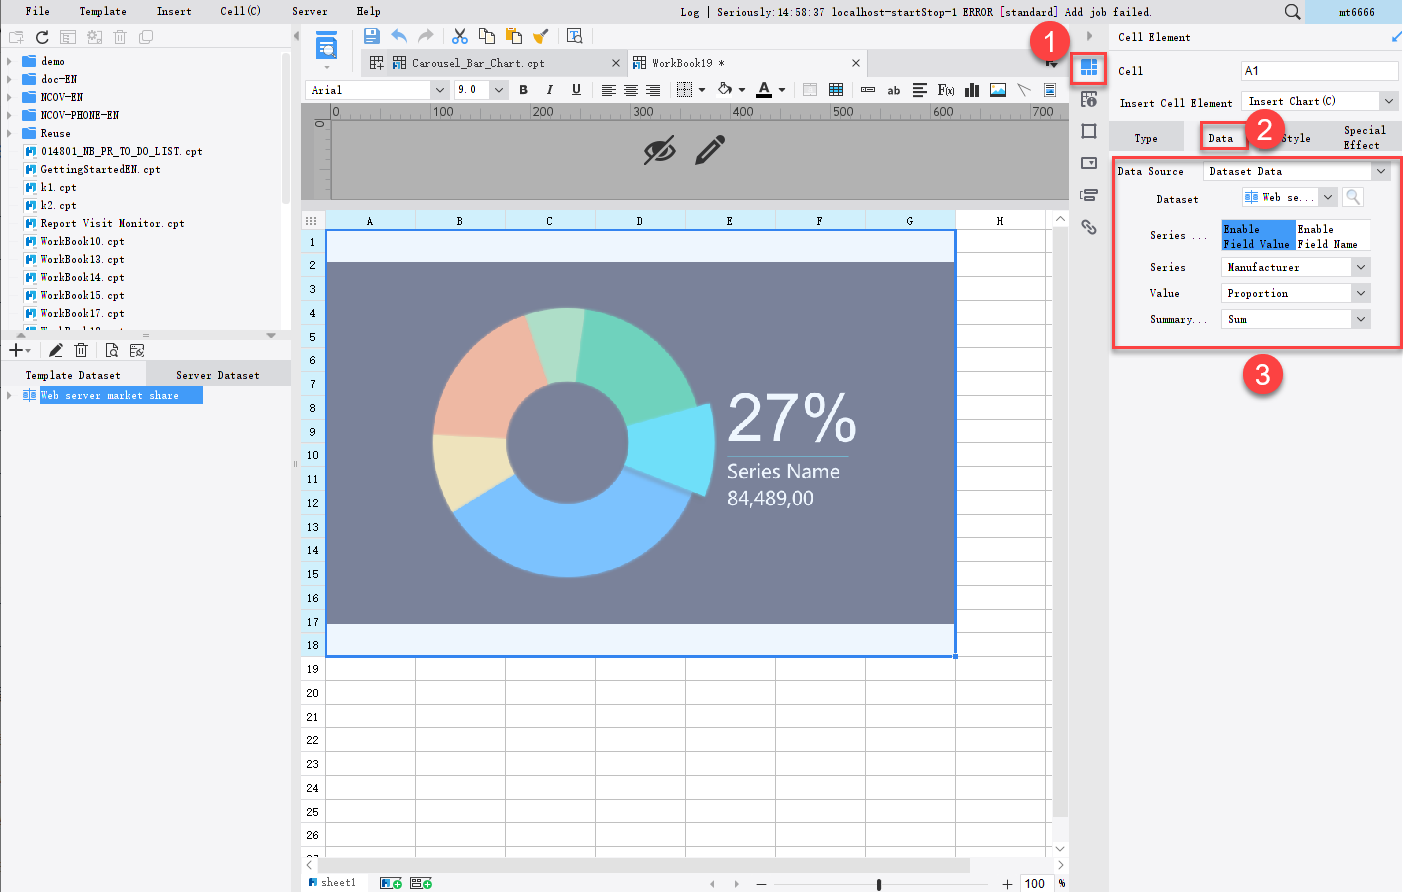Click the Insert Chart bar icon
This screenshot has height=892, width=1403.
(972, 90)
